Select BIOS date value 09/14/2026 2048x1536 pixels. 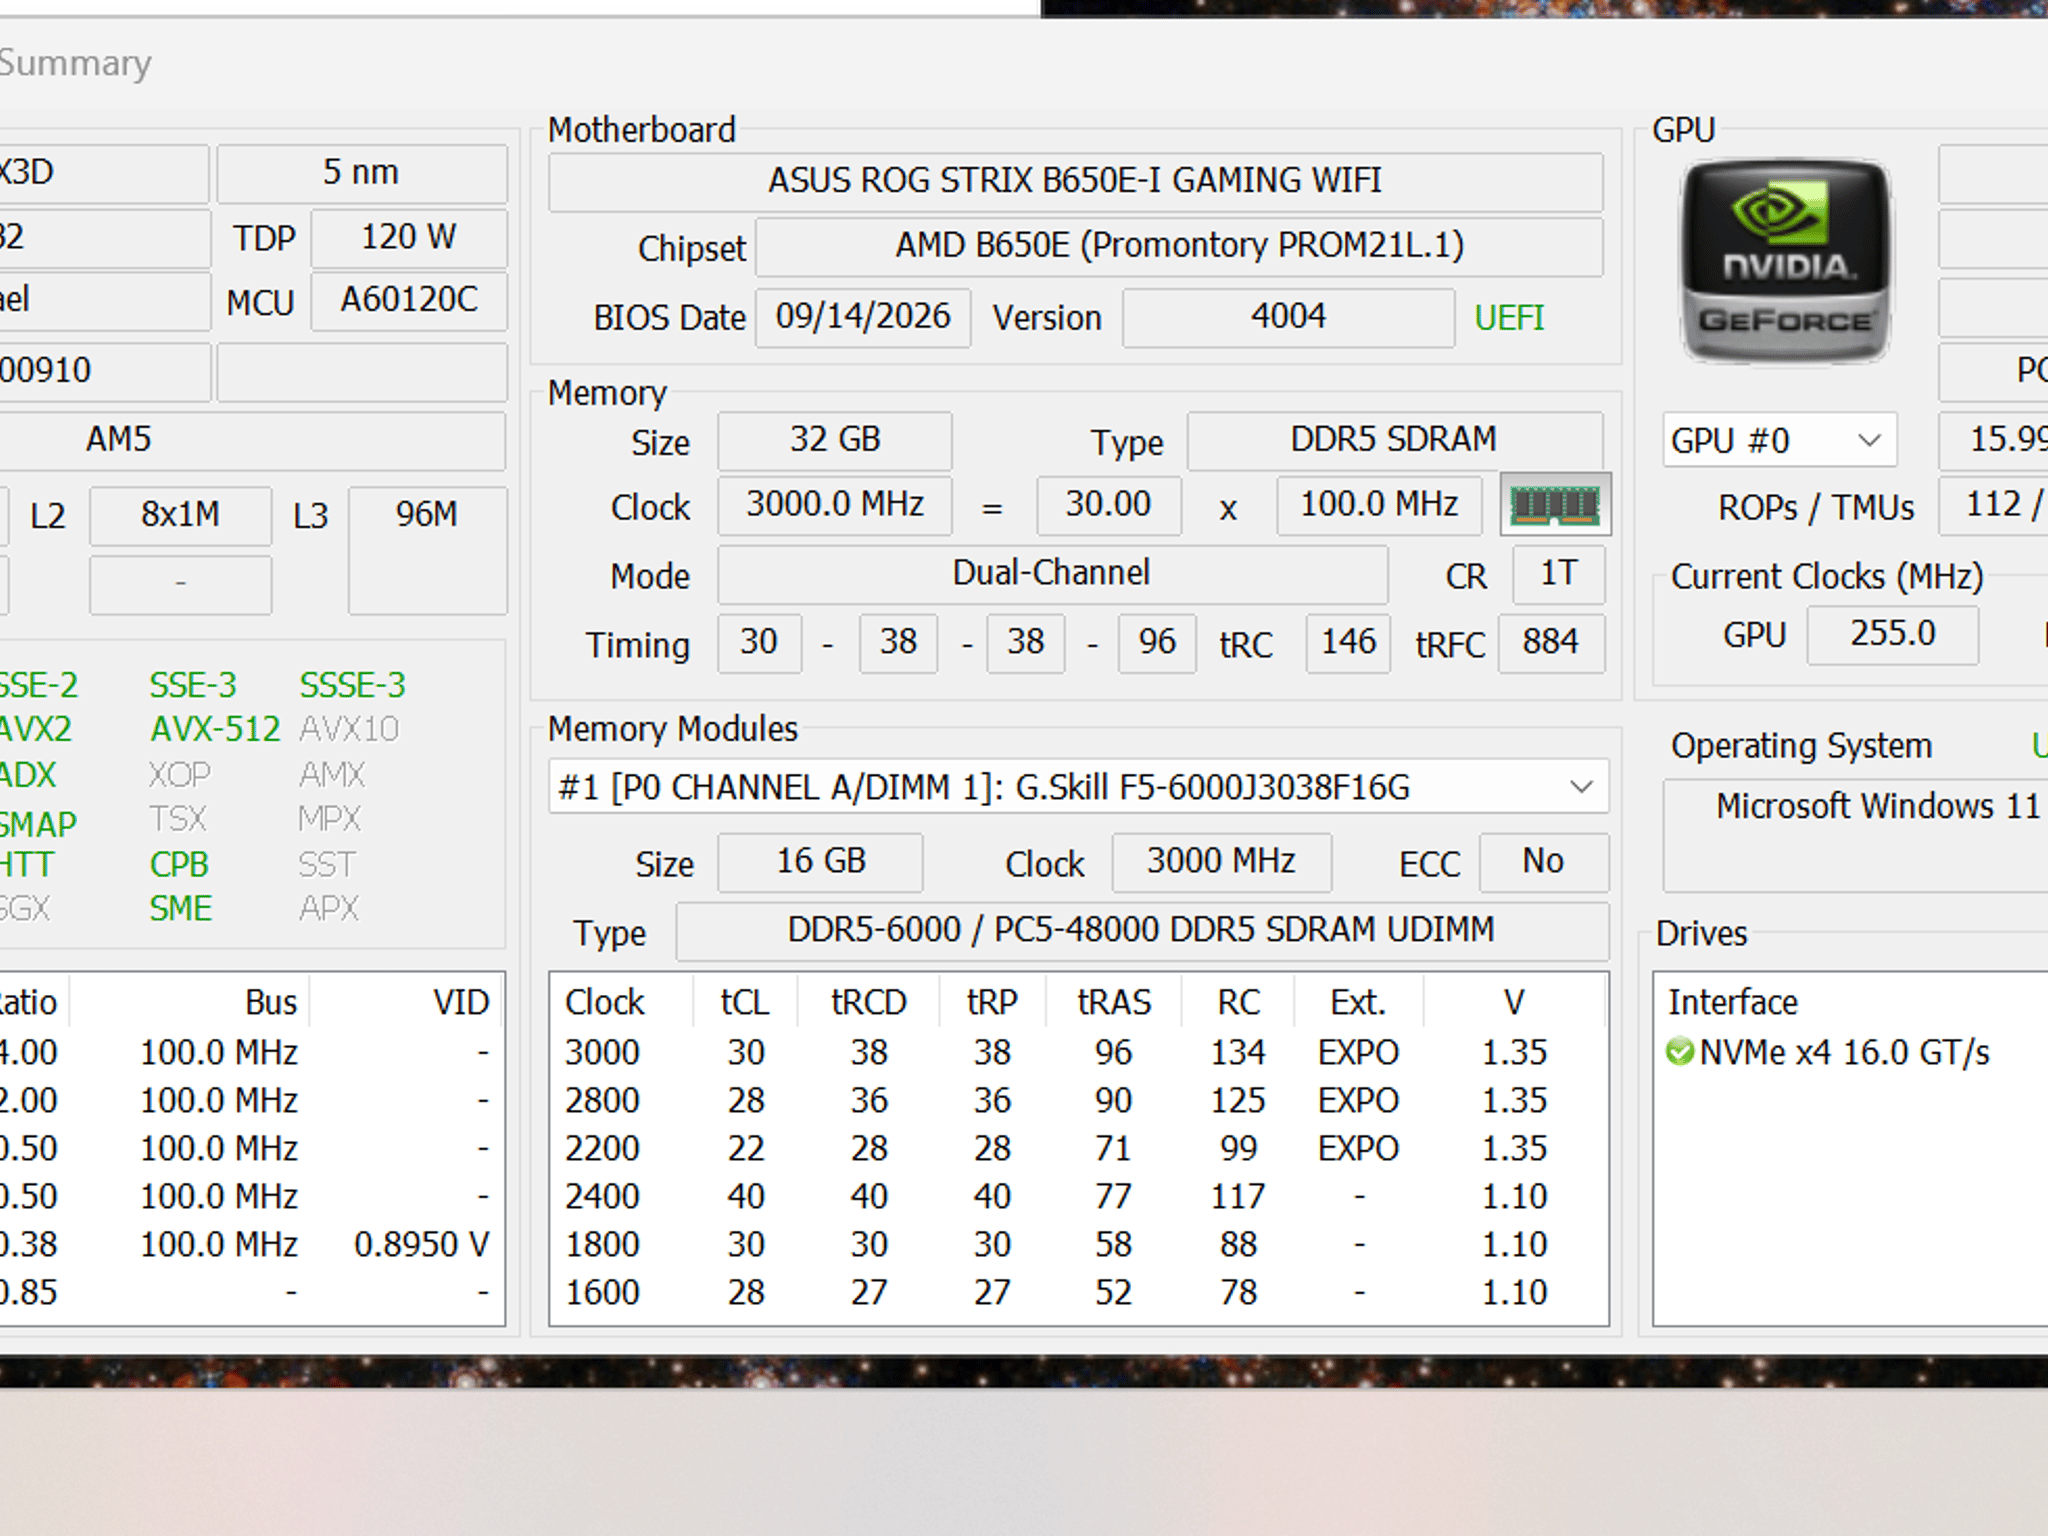(863, 317)
